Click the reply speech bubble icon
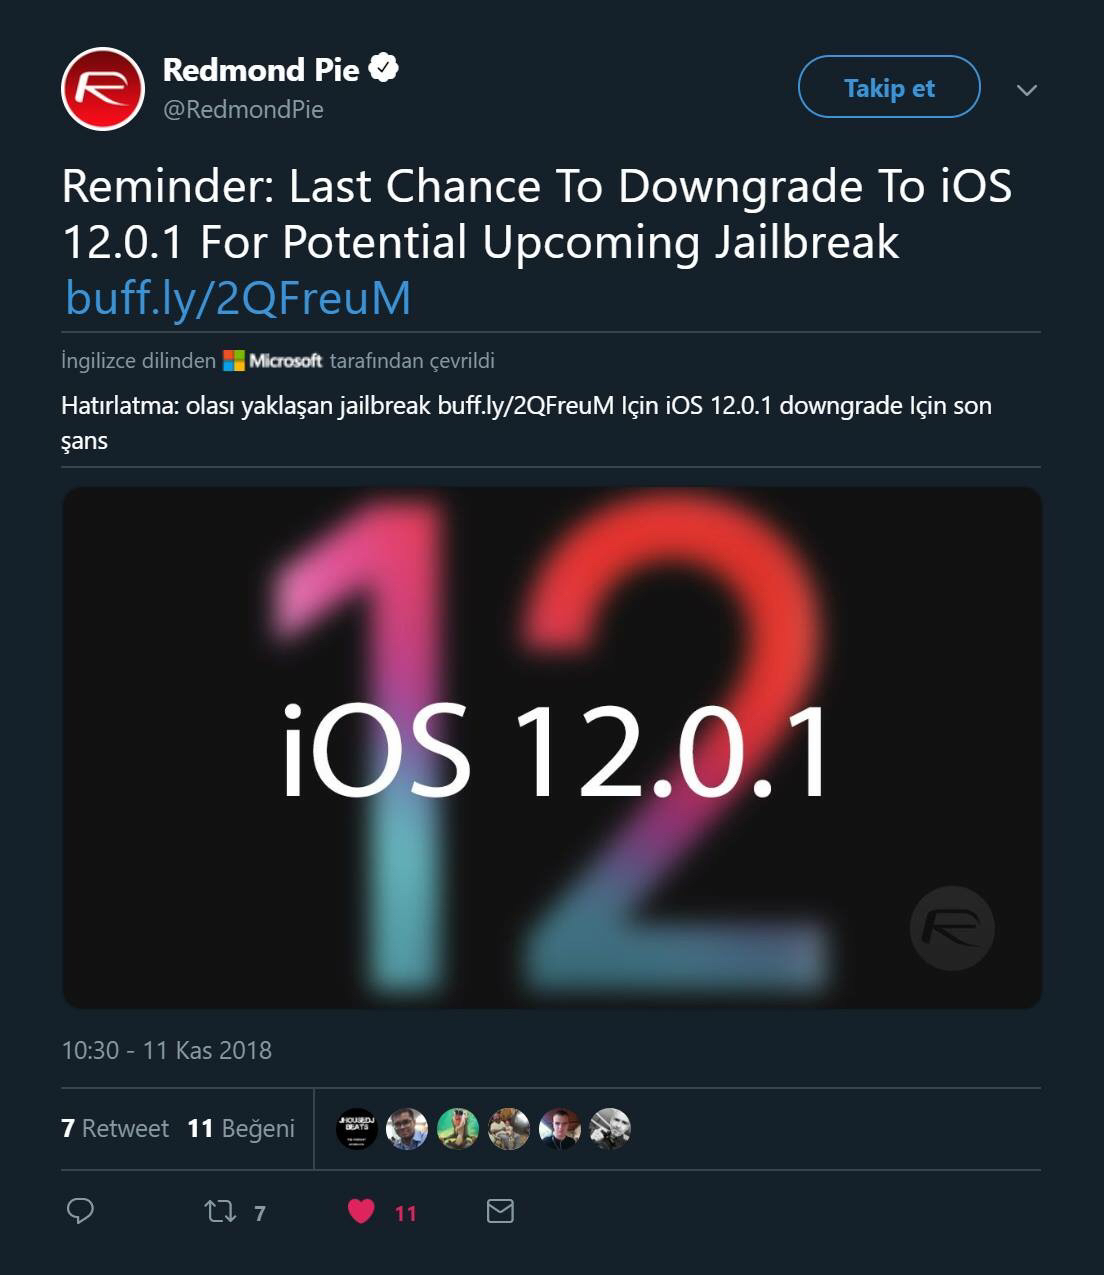Viewport: 1104px width, 1275px height. point(80,1211)
